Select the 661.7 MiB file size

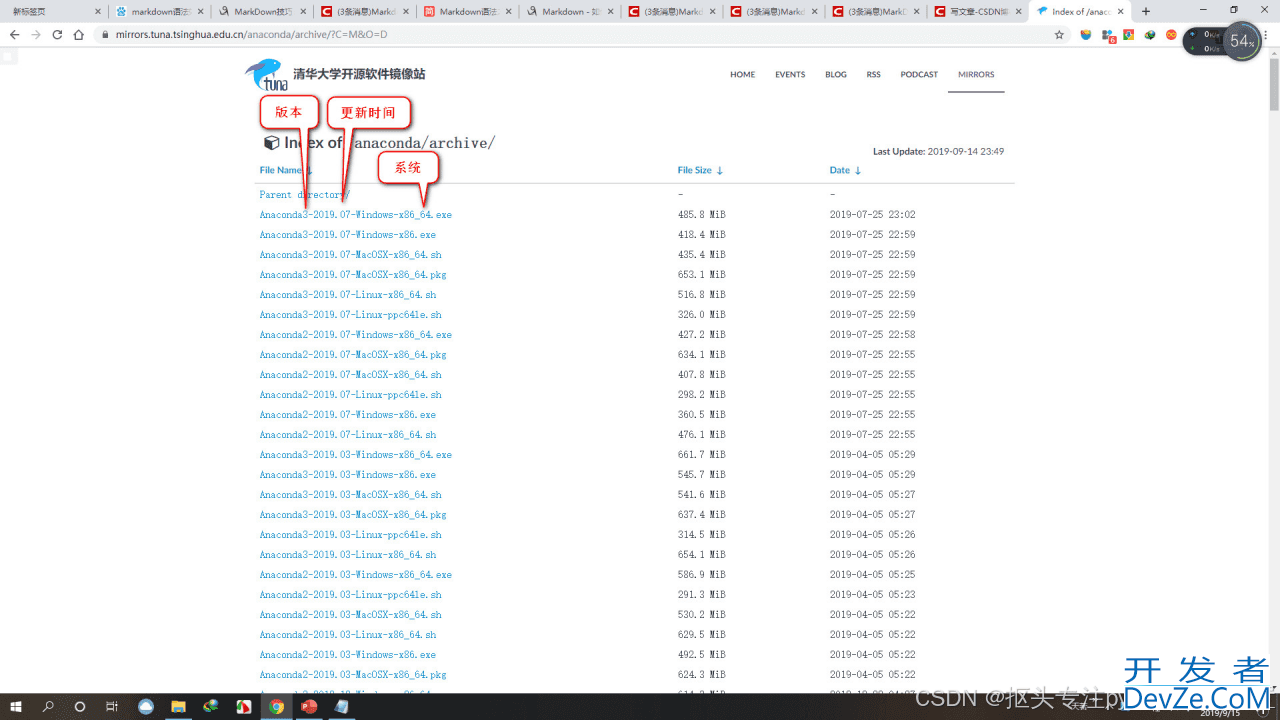(701, 455)
